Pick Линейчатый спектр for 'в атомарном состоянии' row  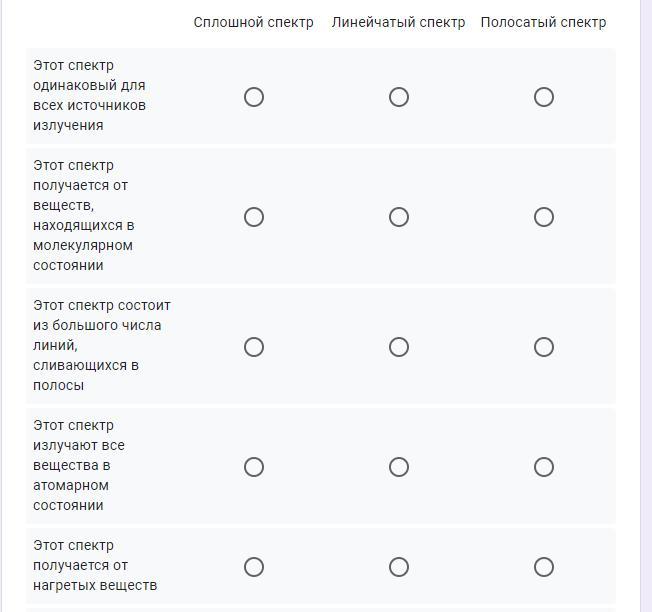399,467
